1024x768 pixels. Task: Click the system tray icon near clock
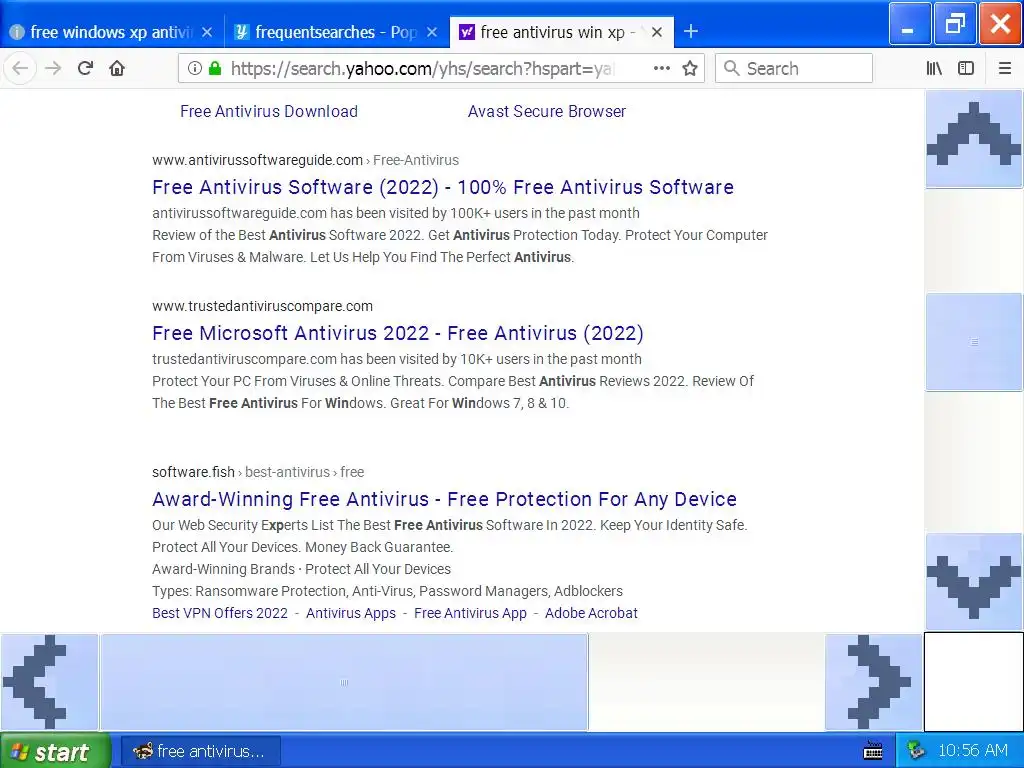(x=916, y=751)
